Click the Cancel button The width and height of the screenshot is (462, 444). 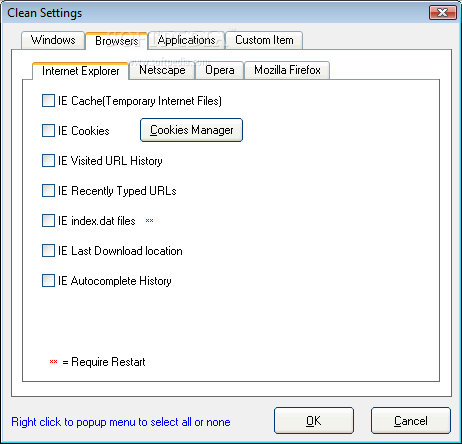coord(411,421)
